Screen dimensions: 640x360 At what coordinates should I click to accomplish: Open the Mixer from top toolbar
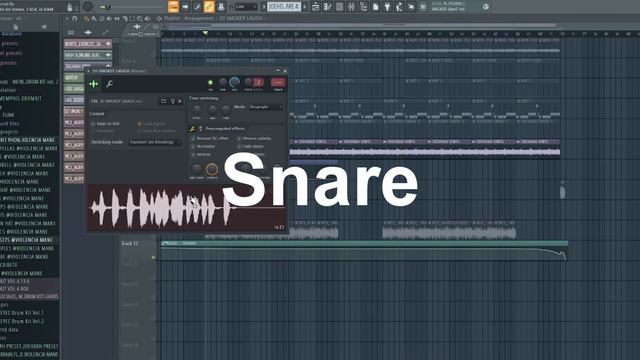351,7
